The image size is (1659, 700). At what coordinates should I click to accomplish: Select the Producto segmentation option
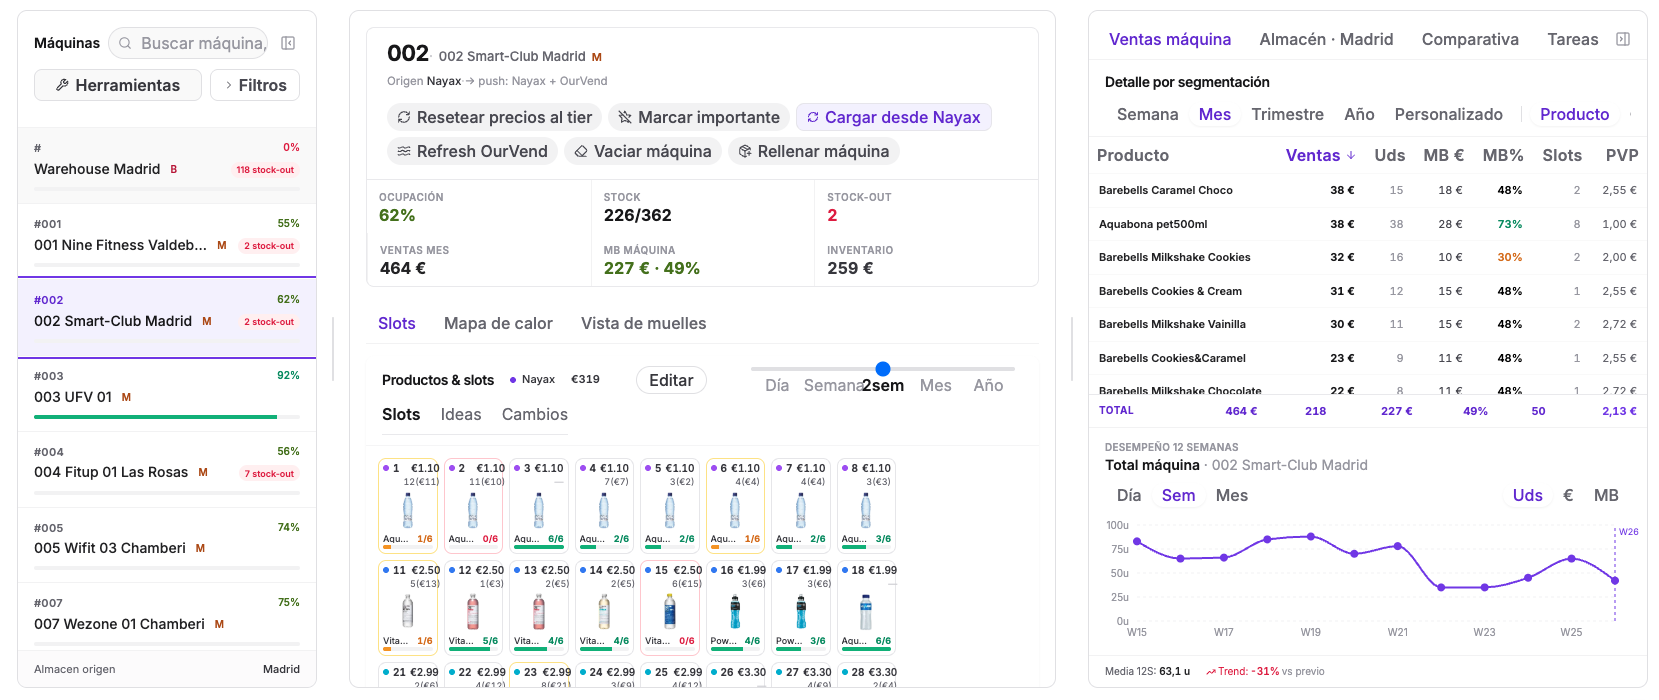[1574, 114]
